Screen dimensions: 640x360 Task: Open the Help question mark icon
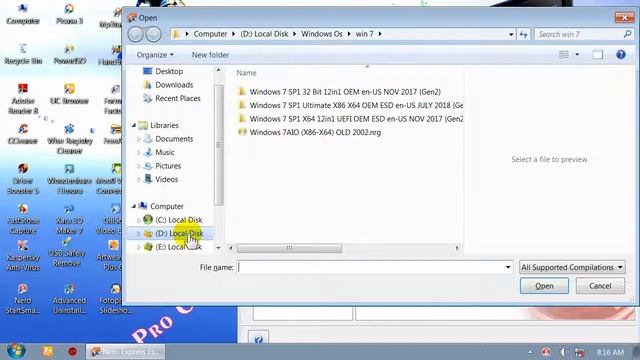[621, 55]
